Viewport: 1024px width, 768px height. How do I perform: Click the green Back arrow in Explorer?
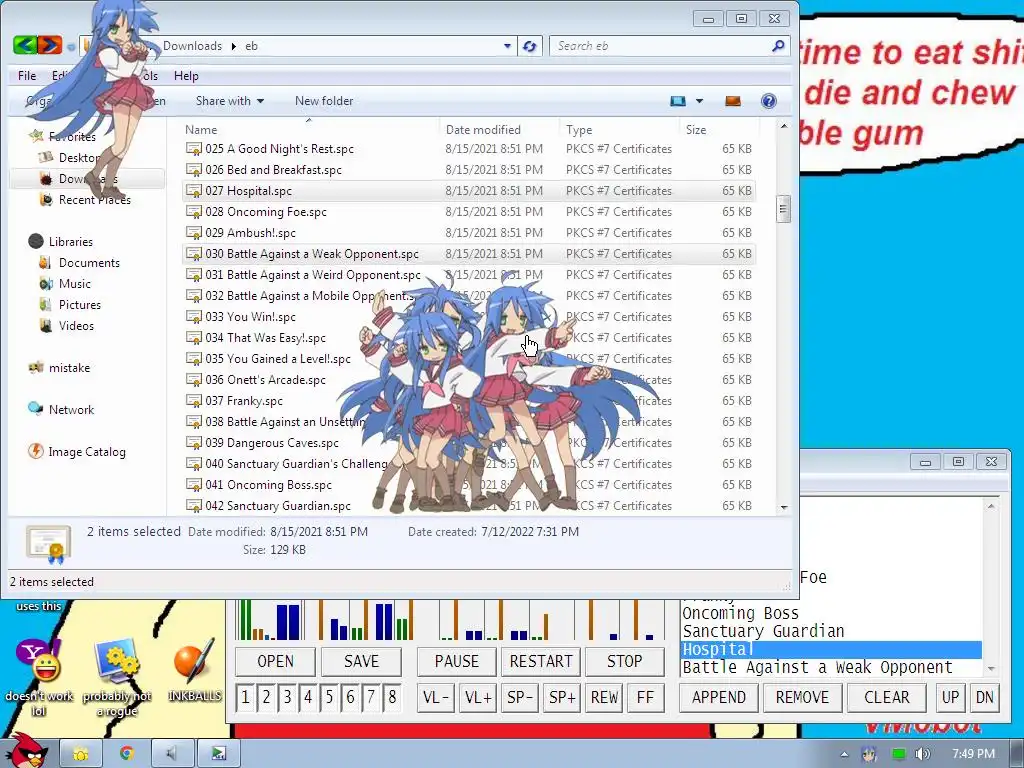[x=24, y=45]
